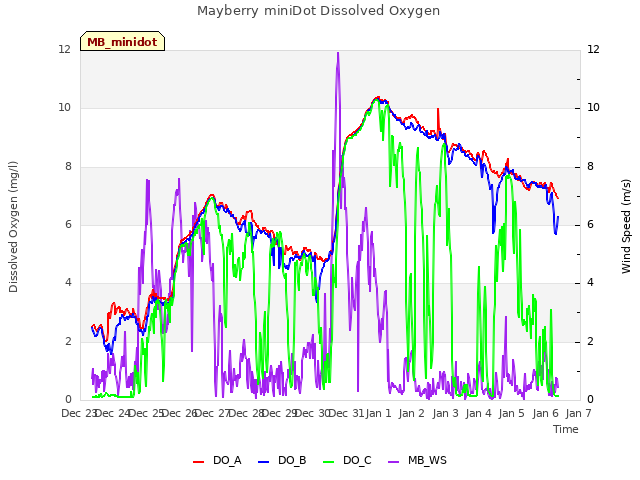Click the Wind Speed (m/s) axis label
This screenshot has width=640, height=480.
(x=626, y=226)
